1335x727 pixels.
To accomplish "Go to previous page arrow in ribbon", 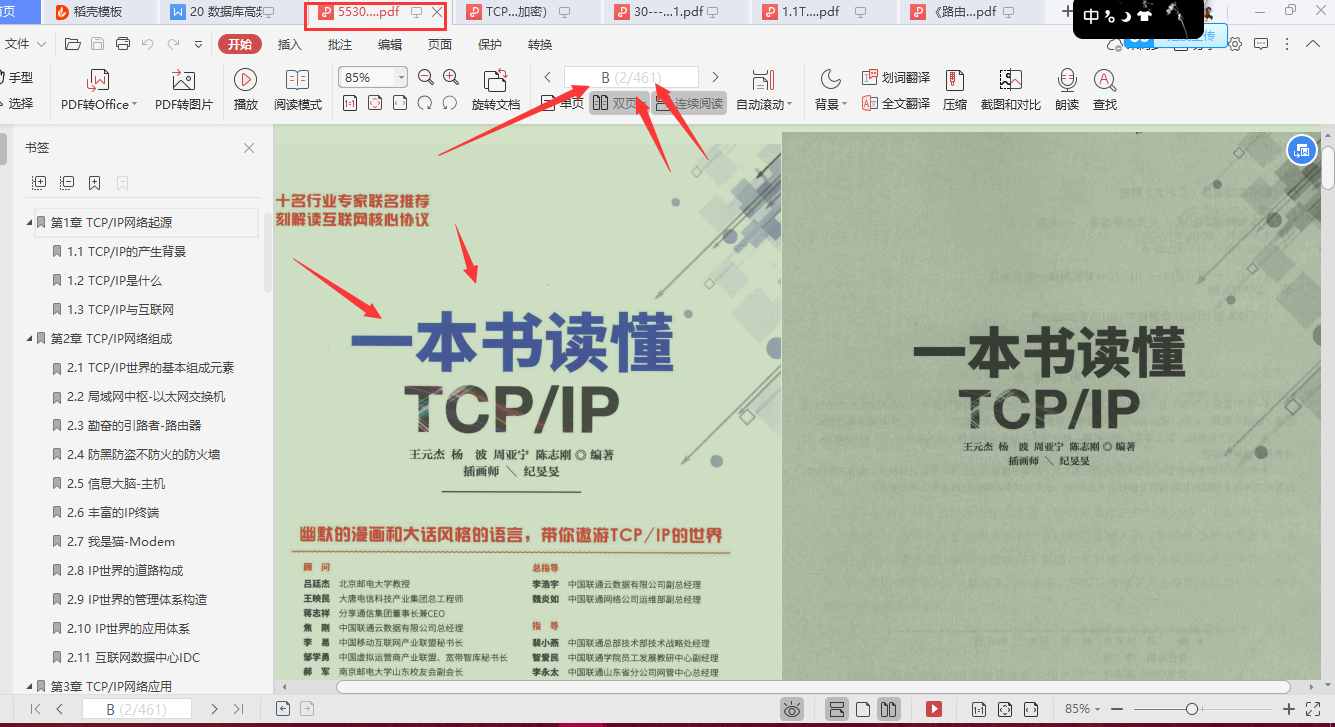I will (547, 77).
